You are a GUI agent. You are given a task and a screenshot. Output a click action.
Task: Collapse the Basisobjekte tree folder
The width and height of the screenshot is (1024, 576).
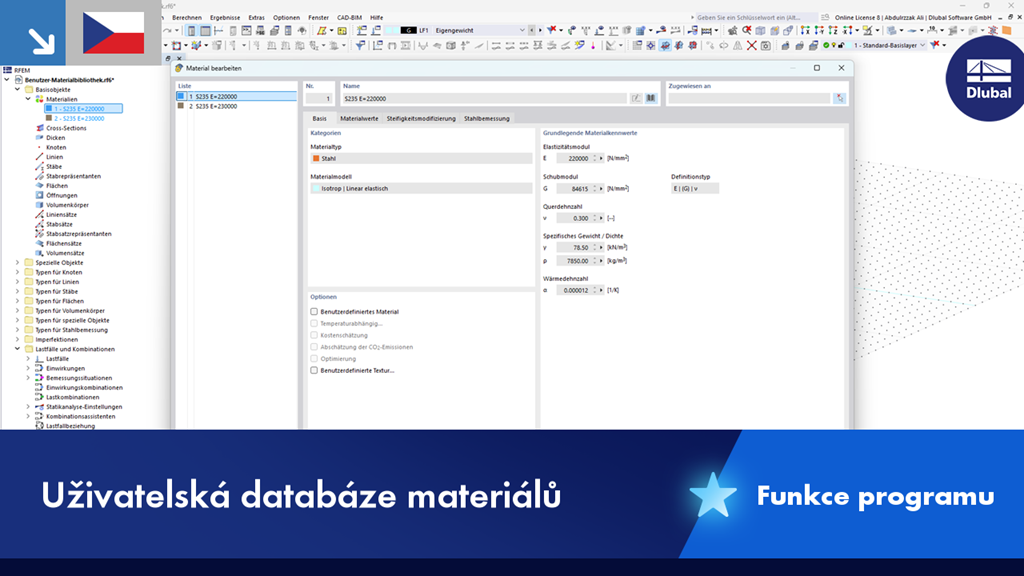(x=18, y=89)
